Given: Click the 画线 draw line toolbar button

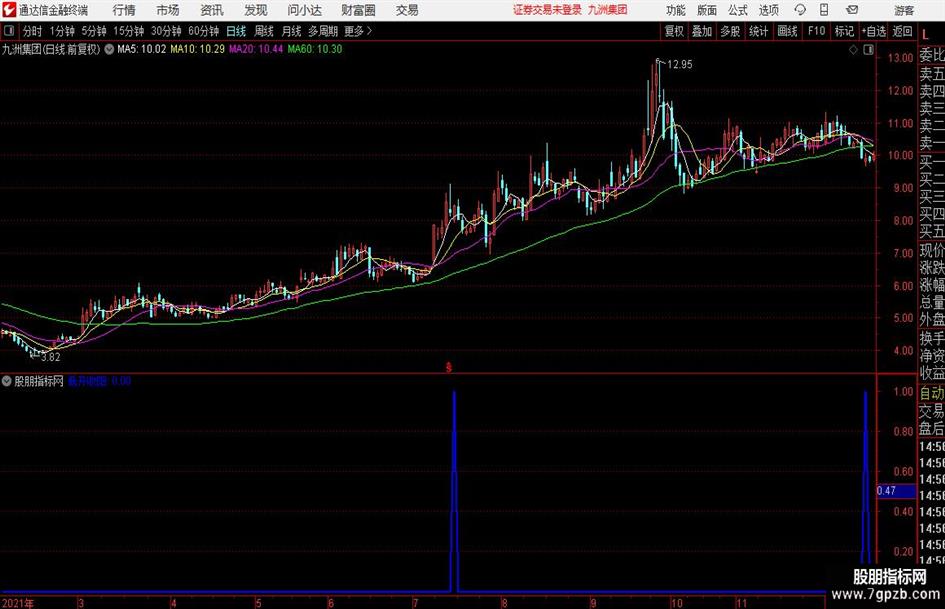Looking at the screenshot, I should click(x=787, y=31).
